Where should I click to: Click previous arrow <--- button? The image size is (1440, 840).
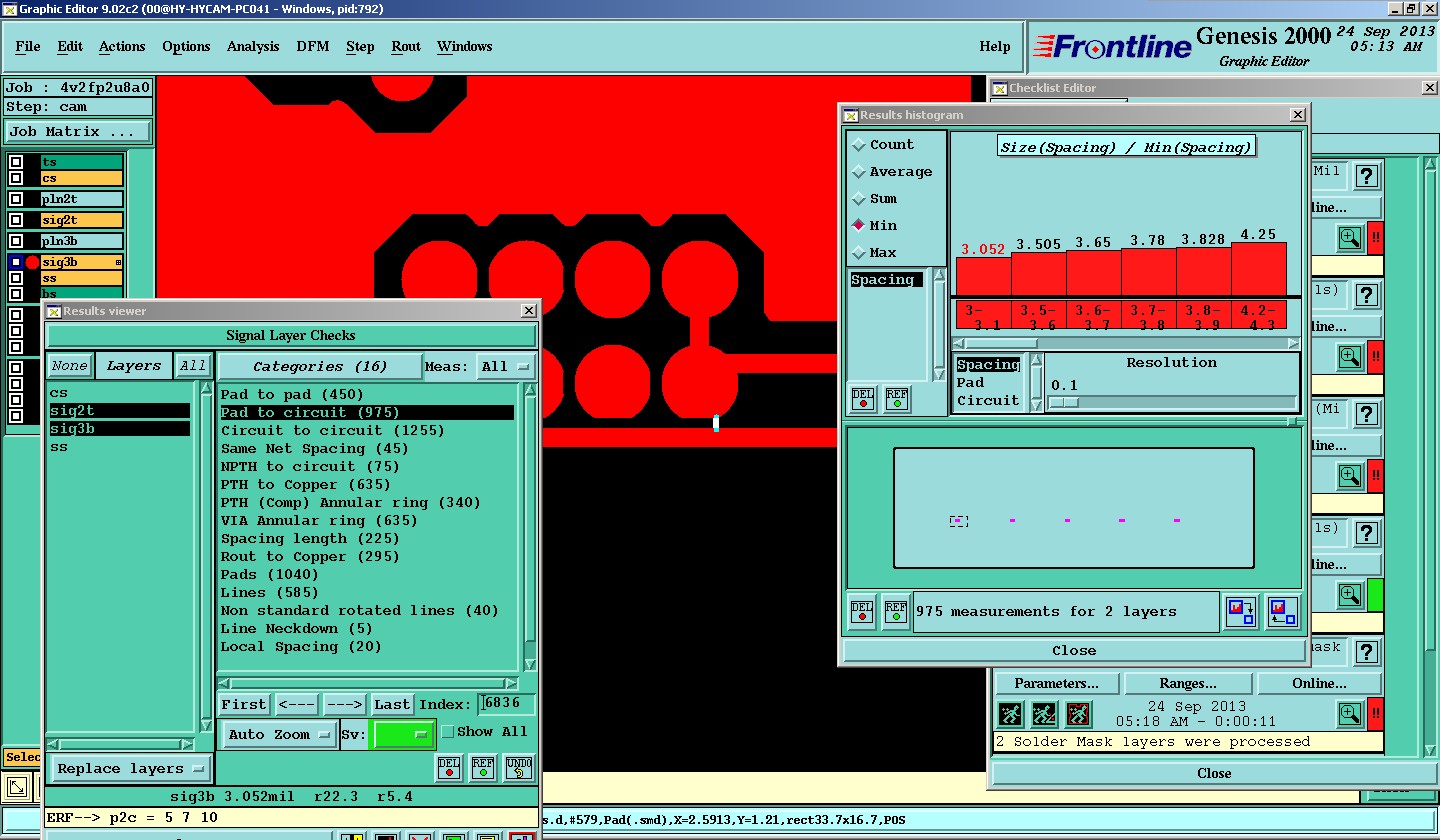click(x=297, y=705)
